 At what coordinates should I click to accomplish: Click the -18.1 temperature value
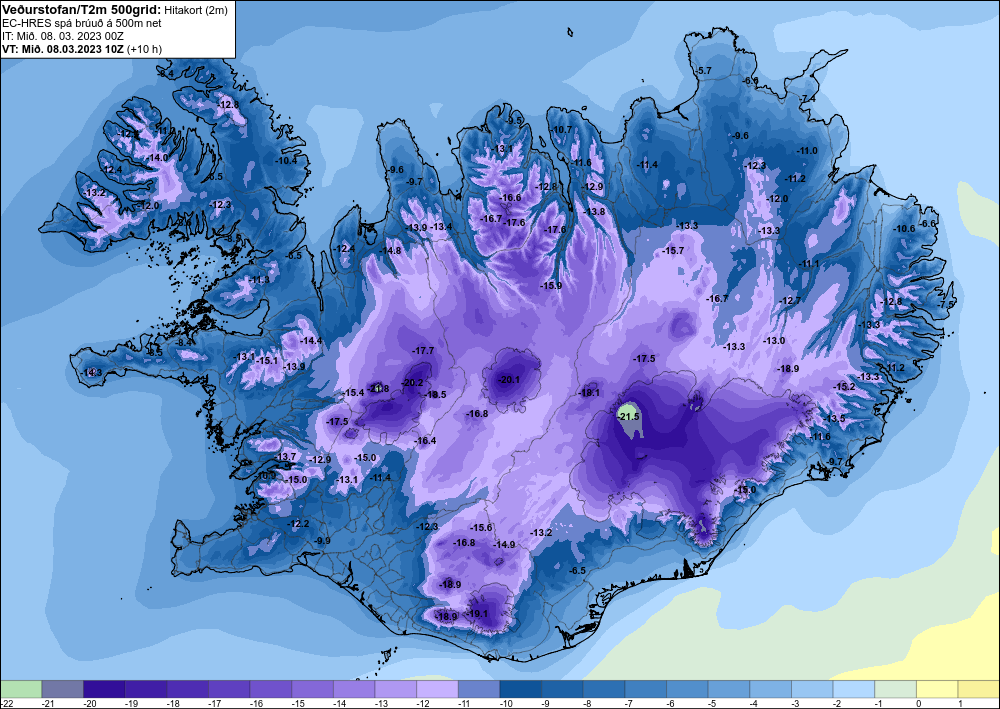point(589,393)
